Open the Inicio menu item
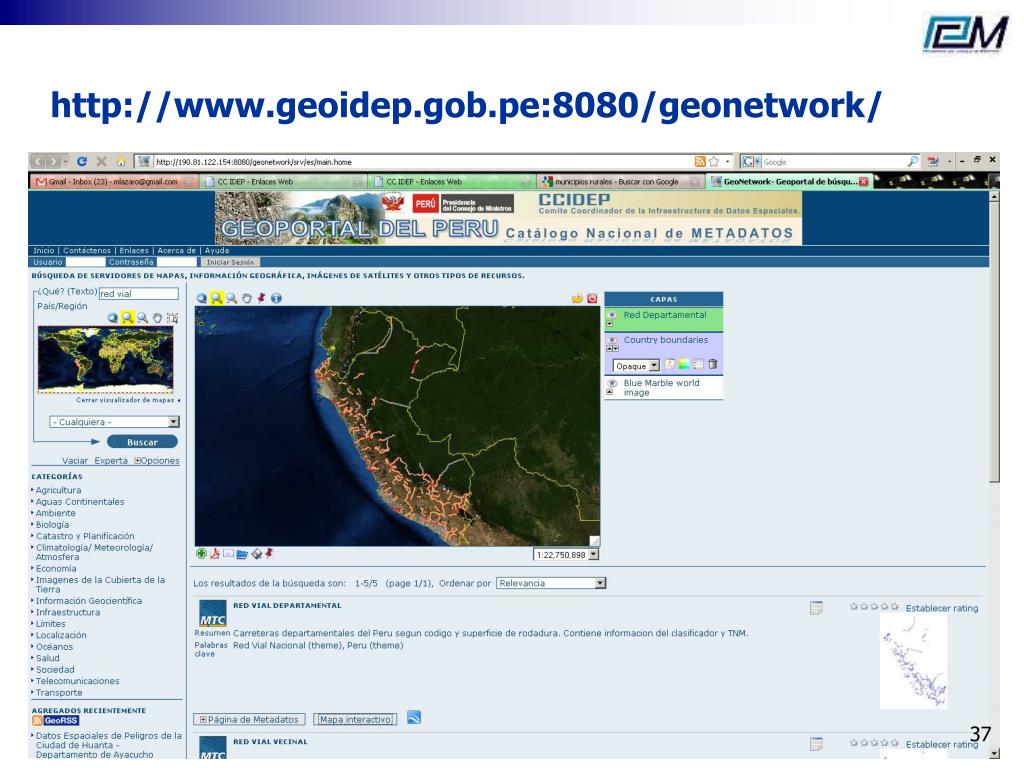The height and width of the screenshot is (768, 1024). click(44, 251)
